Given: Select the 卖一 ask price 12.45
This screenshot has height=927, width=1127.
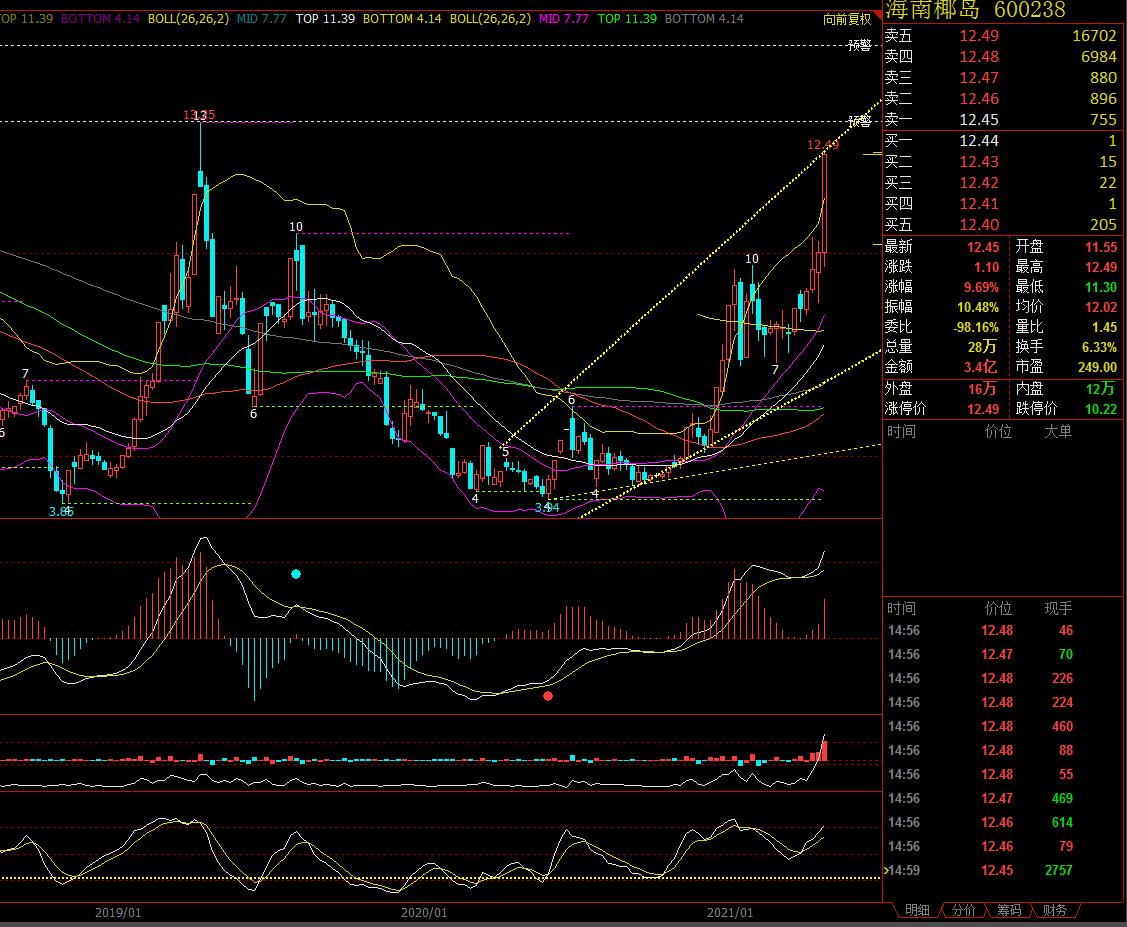Looking at the screenshot, I should point(978,120).
